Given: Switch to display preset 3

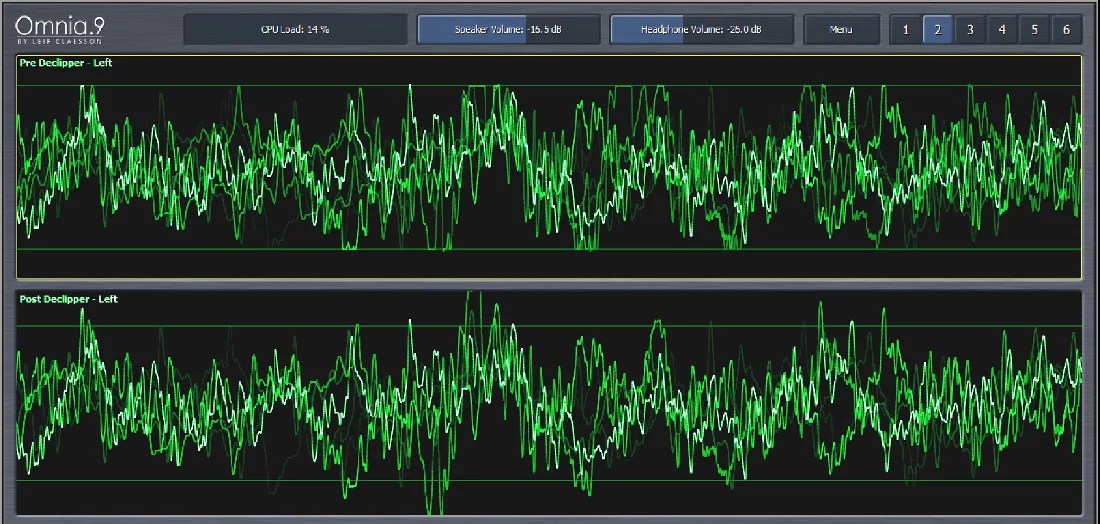Looking at the screenshot, I should point(970,29).
